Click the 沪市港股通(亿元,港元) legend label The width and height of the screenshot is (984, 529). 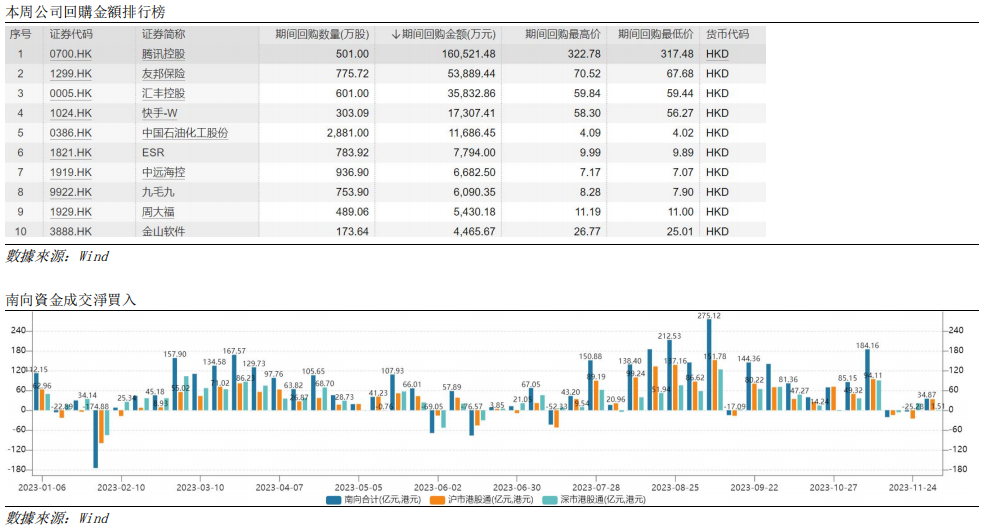pyautogui.click(x=490, y=500)
